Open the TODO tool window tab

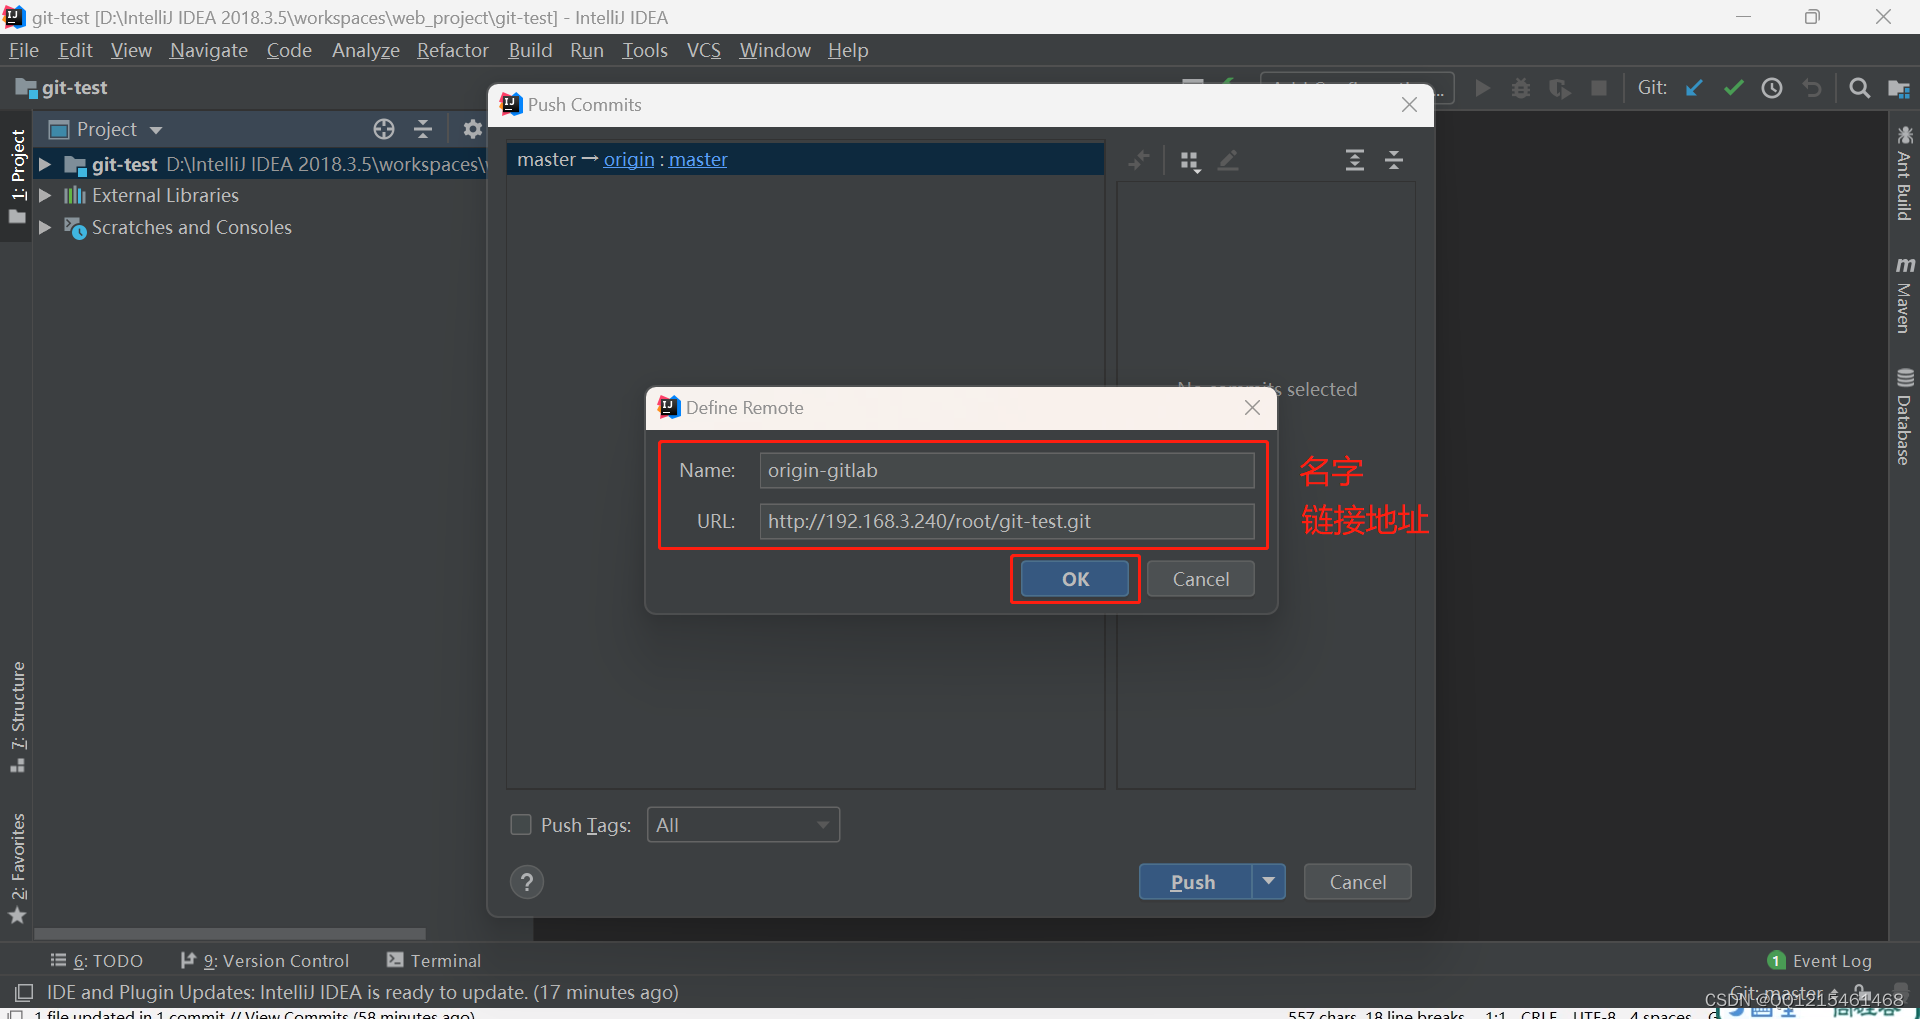click(96, 961)
